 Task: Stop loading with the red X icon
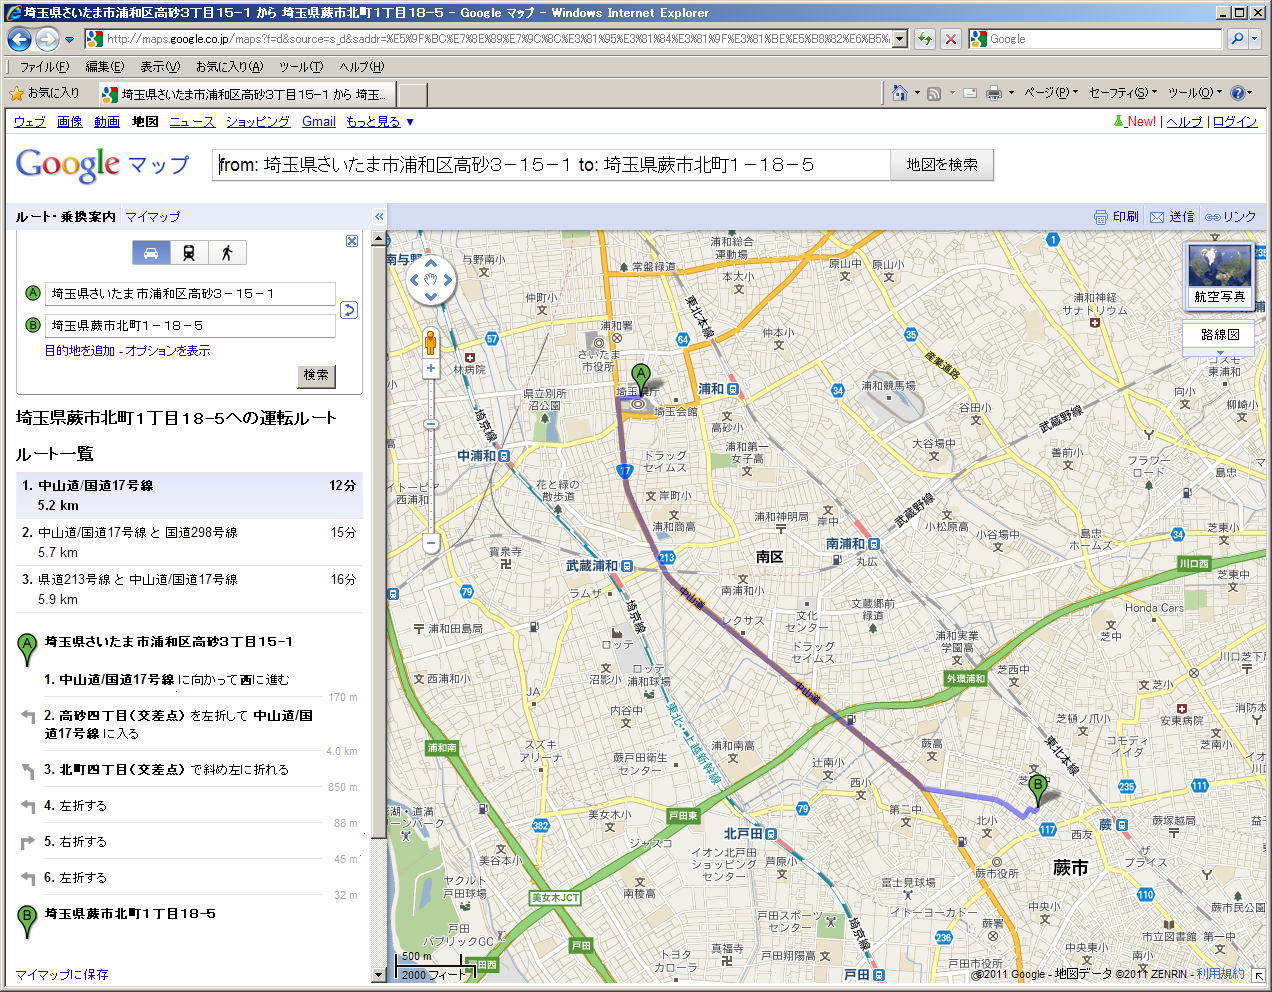click(951, 39)
